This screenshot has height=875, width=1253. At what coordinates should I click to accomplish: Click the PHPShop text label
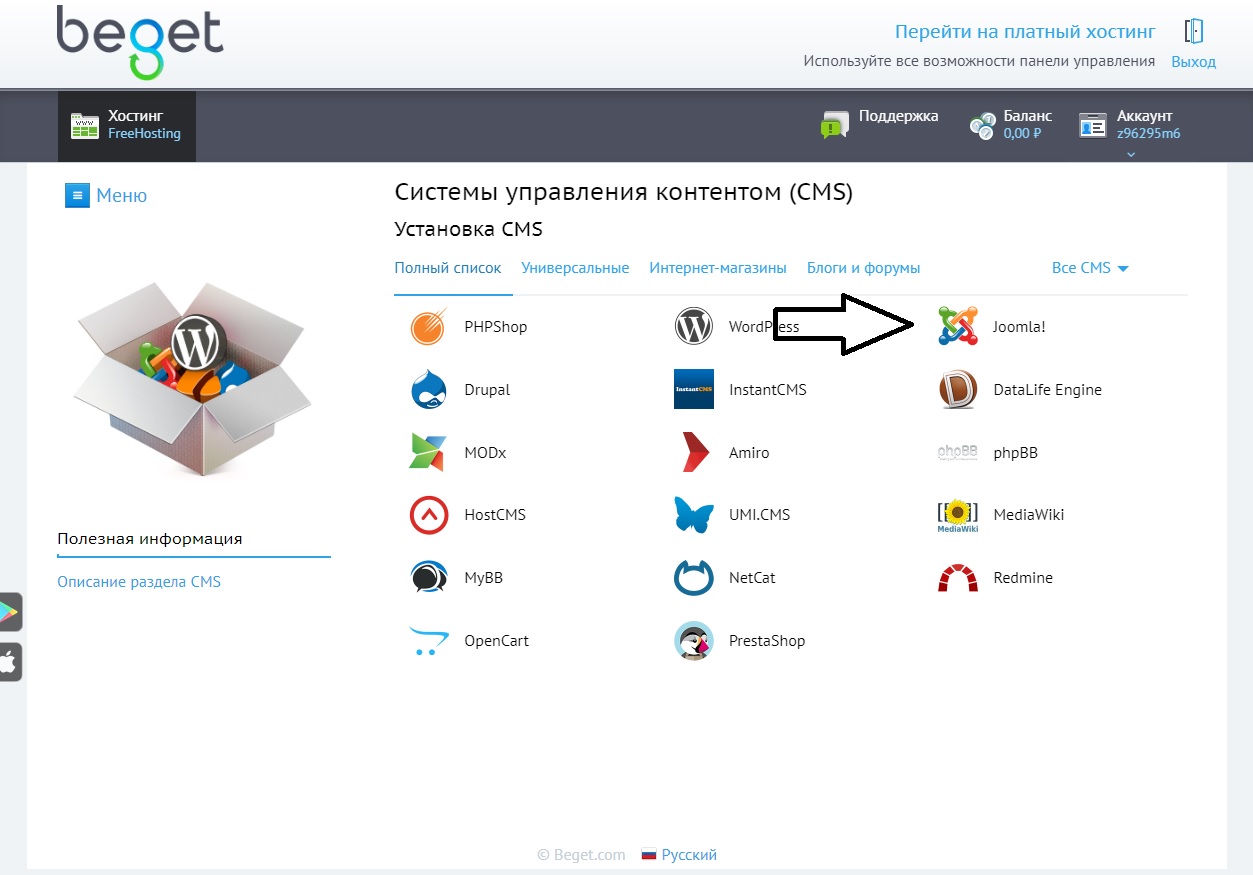tap(495, 327)
